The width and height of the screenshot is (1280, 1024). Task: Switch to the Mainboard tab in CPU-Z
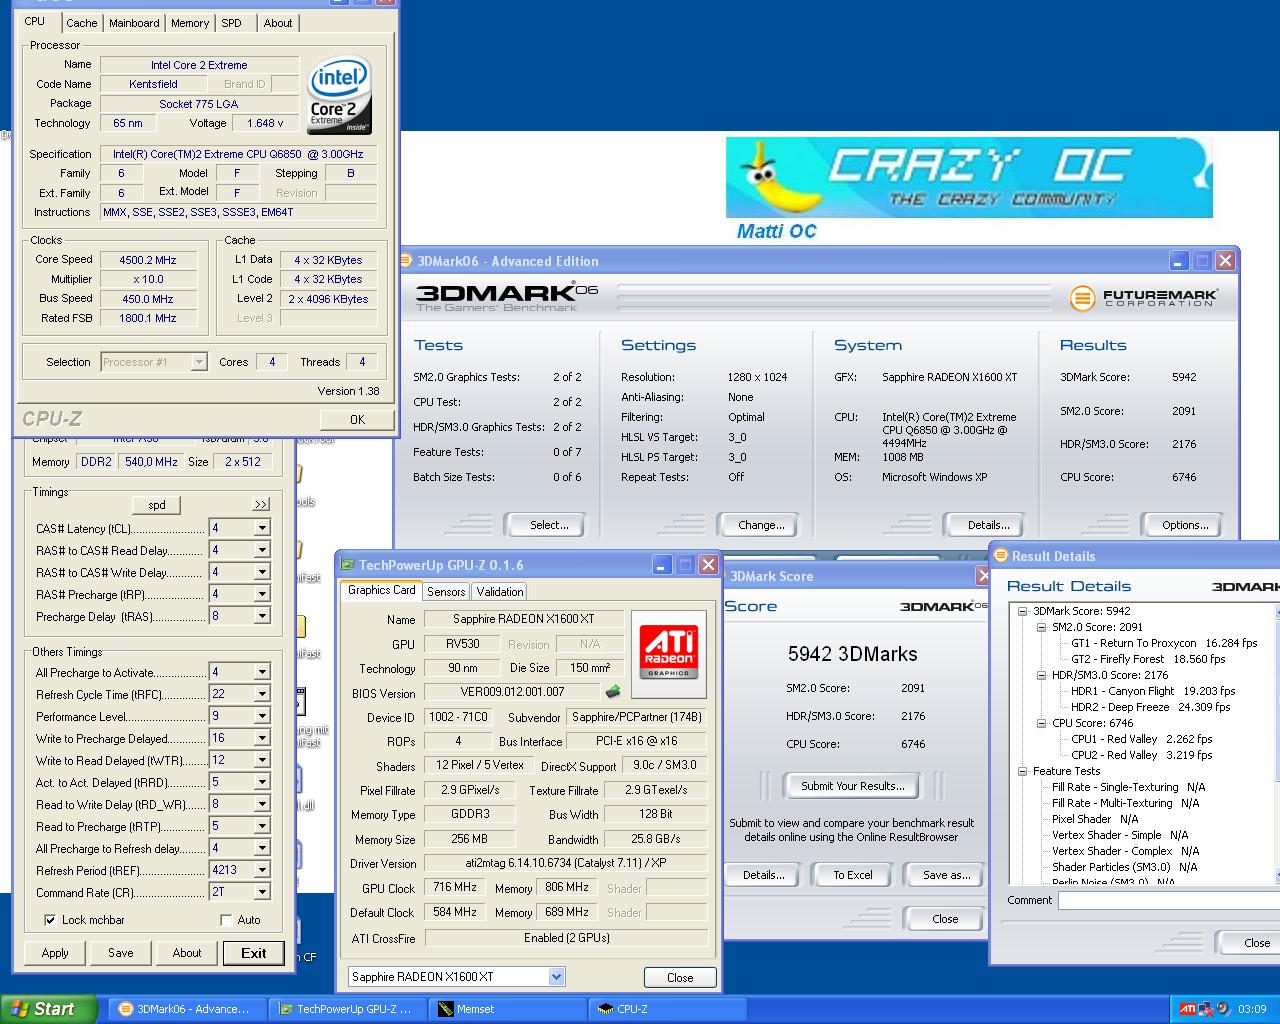(134, 23)
